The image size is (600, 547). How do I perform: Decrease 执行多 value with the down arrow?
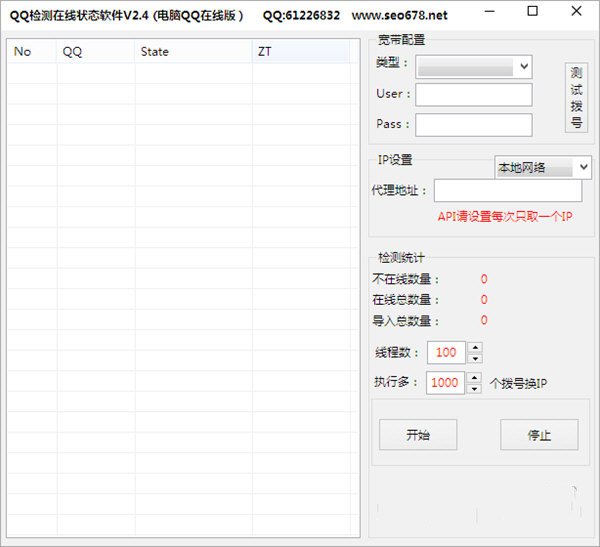coord(474,388)
